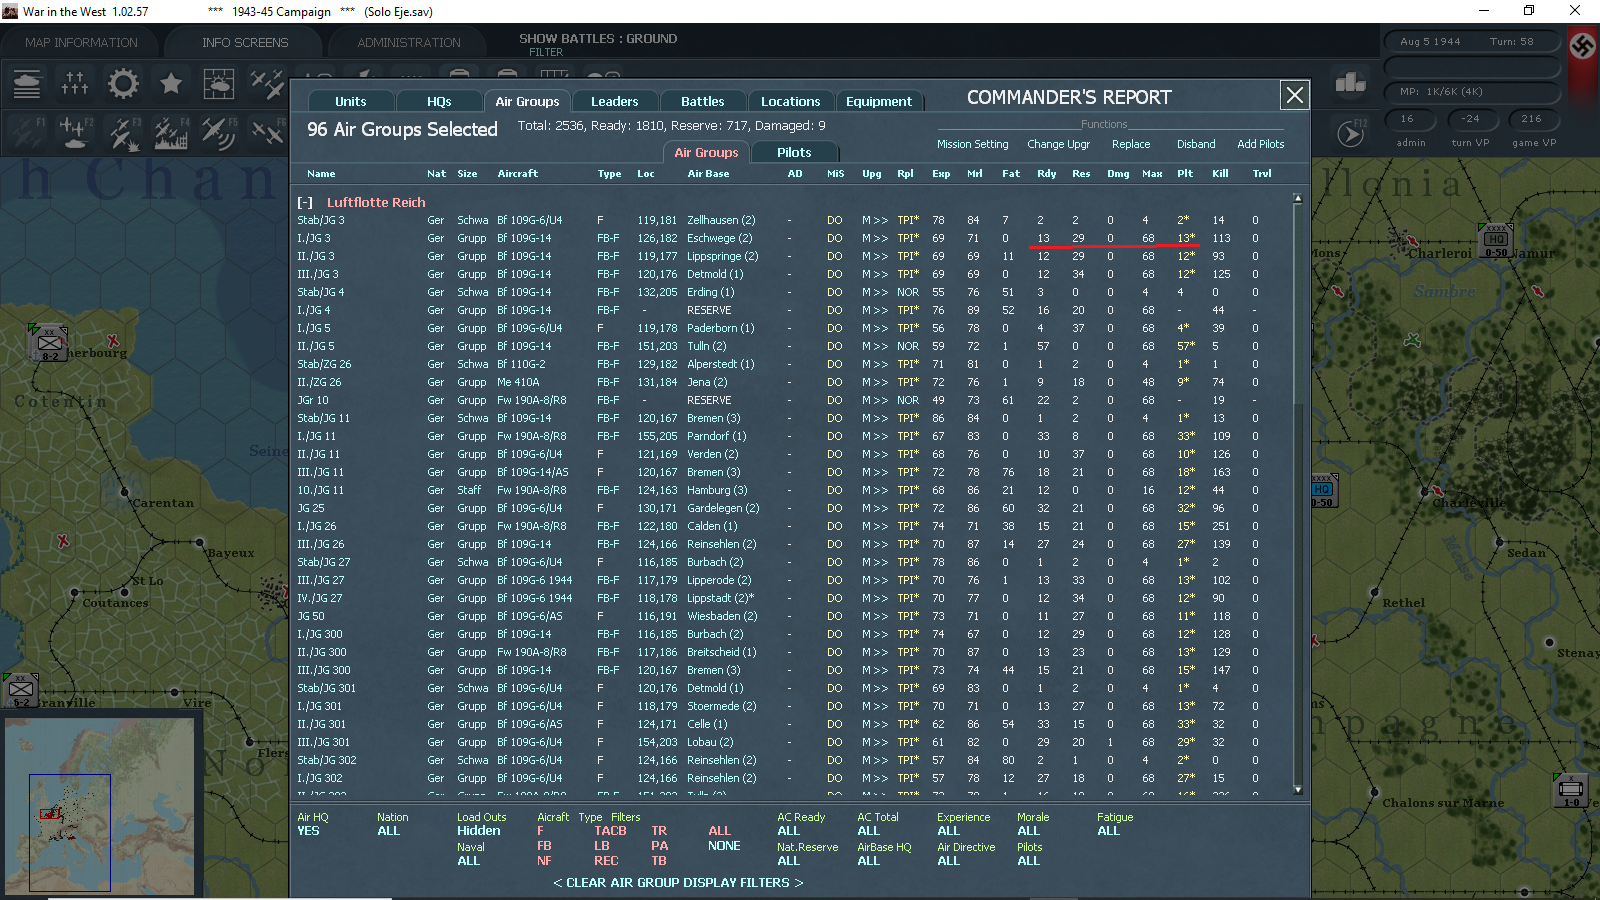Close the Commander's Report window
Viewport: 1600px width, 900px height.
1295,95
